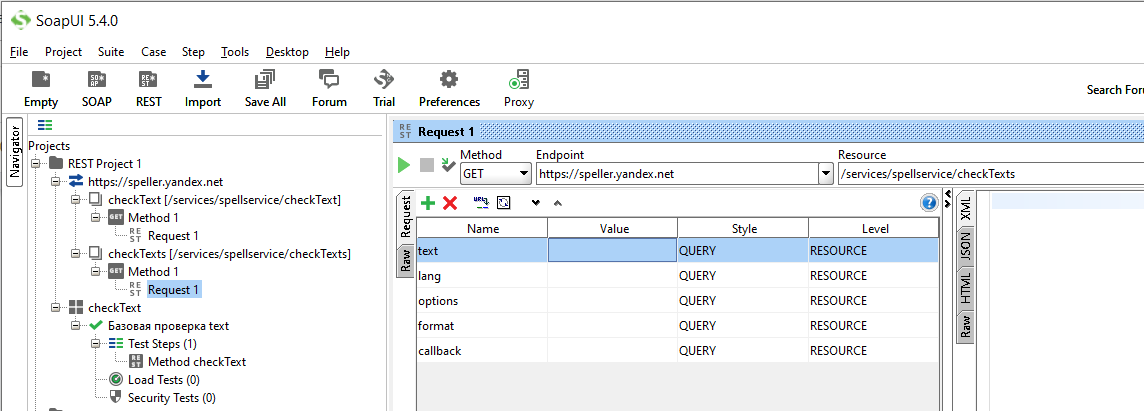Select the Raw response tab
The width and height of the screenshot is (1144, 411).
965,327
